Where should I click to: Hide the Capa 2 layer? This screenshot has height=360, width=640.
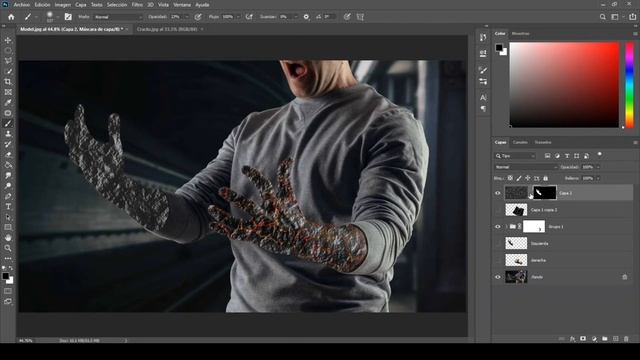[498, 193]
